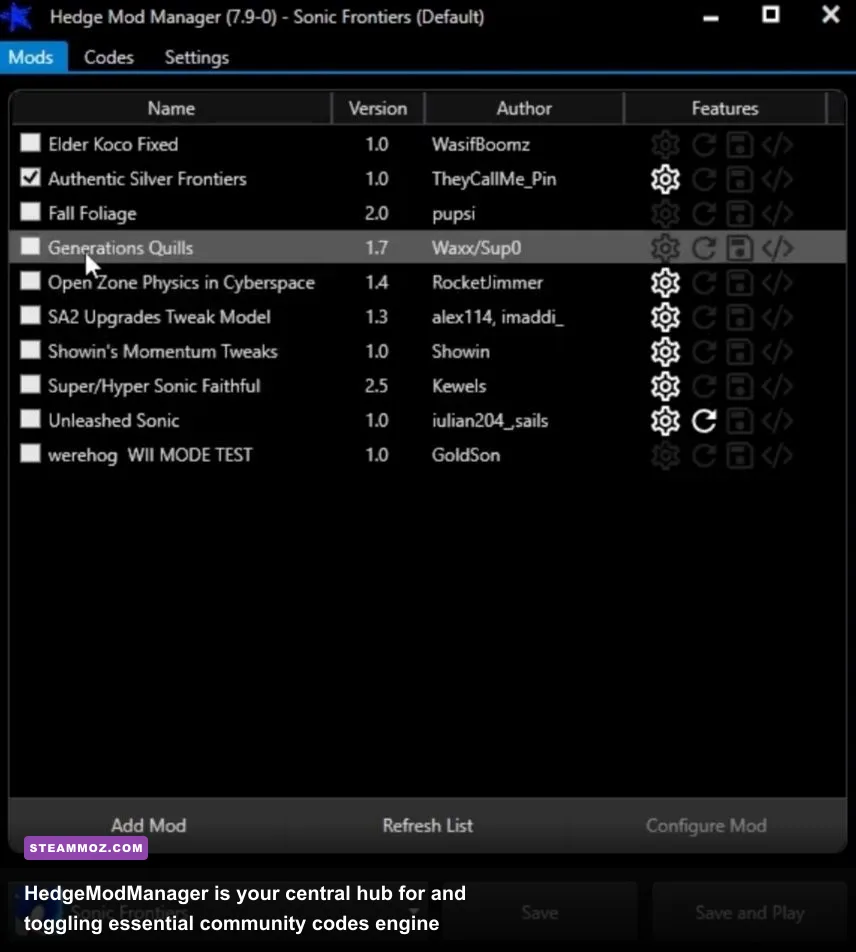Maximize the Hedge Mod Manager window
The height and width of the screenshot is (952, 856).
pyautogui.click(x=770, y=15)
